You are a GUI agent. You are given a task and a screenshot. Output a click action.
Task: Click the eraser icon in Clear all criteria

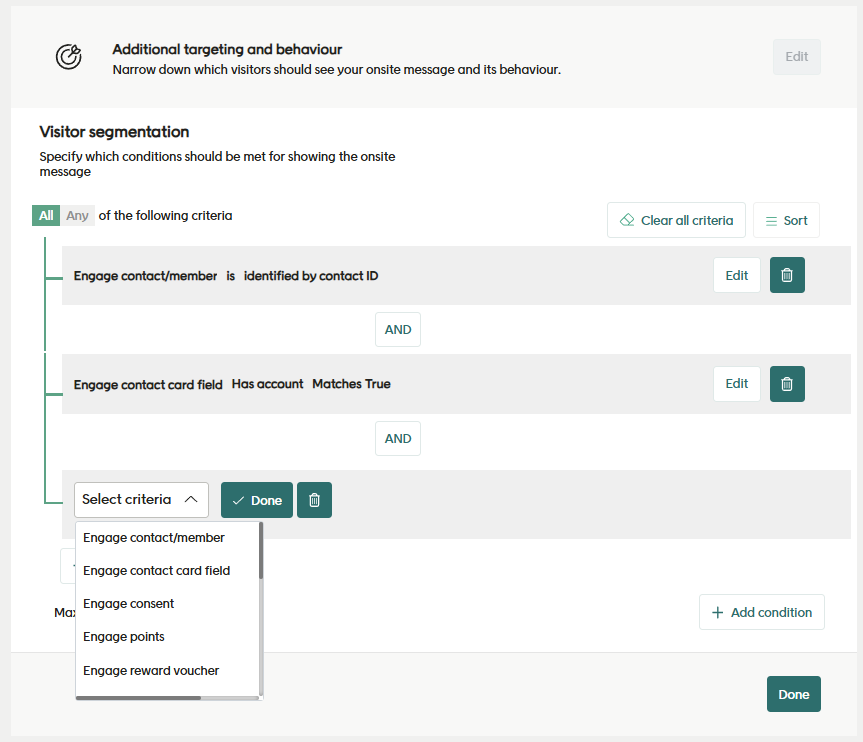[x=627, y=220]
